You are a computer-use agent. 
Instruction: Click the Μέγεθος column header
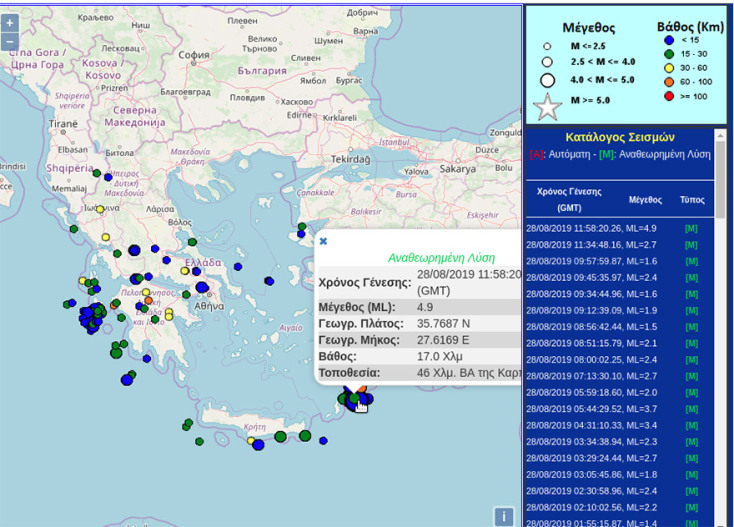coord(645,200)
